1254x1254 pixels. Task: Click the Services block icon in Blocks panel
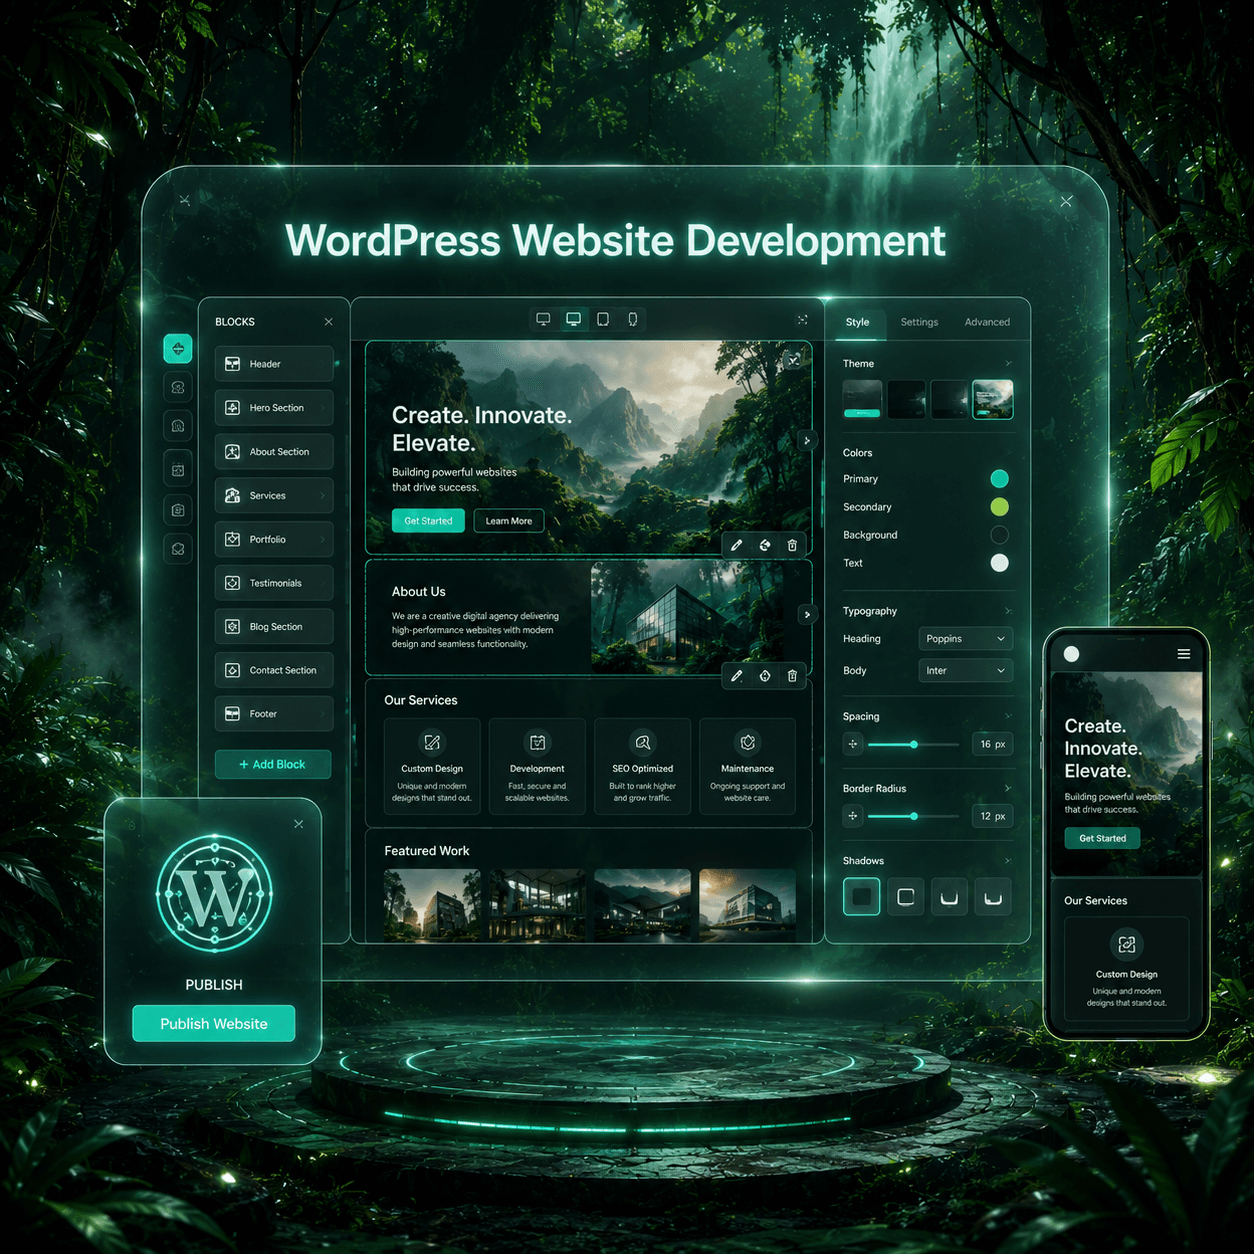click(232, 496)
